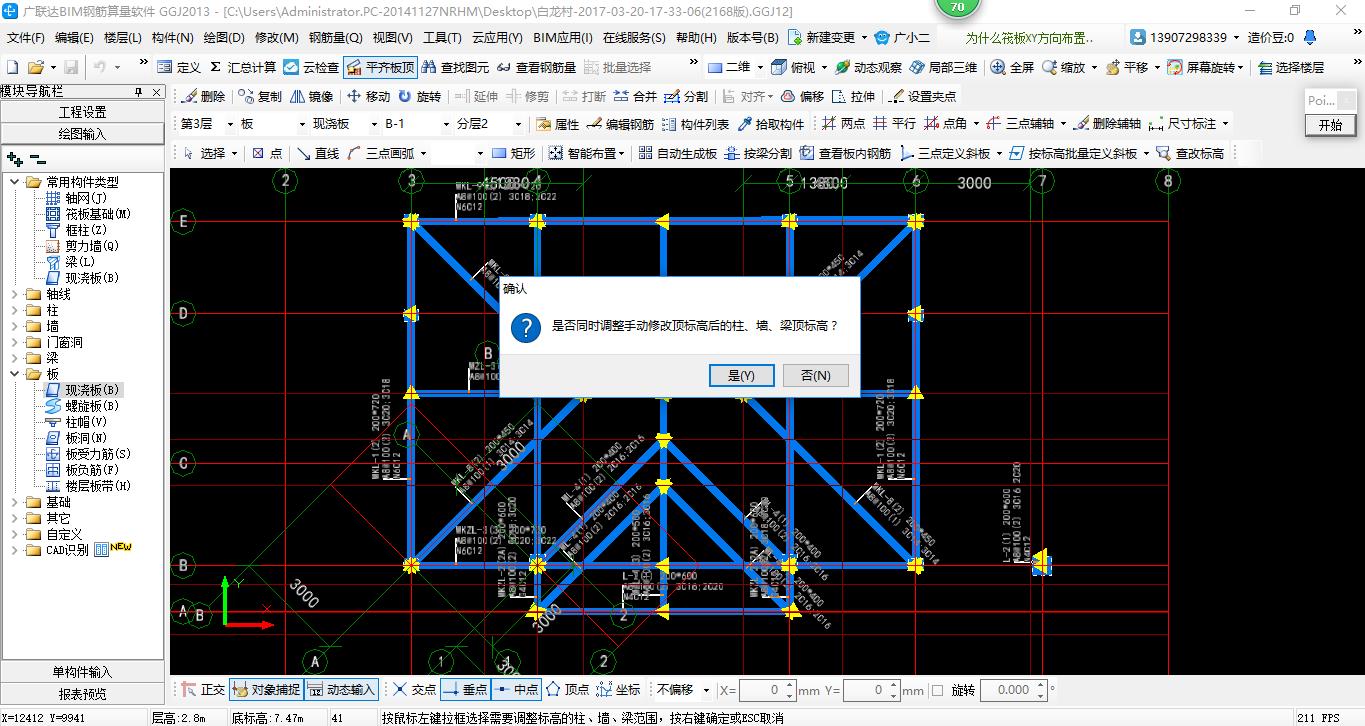Viewport: 1365px width, 726px height.
Task: Click the 删除 tool
Action: 203,96
